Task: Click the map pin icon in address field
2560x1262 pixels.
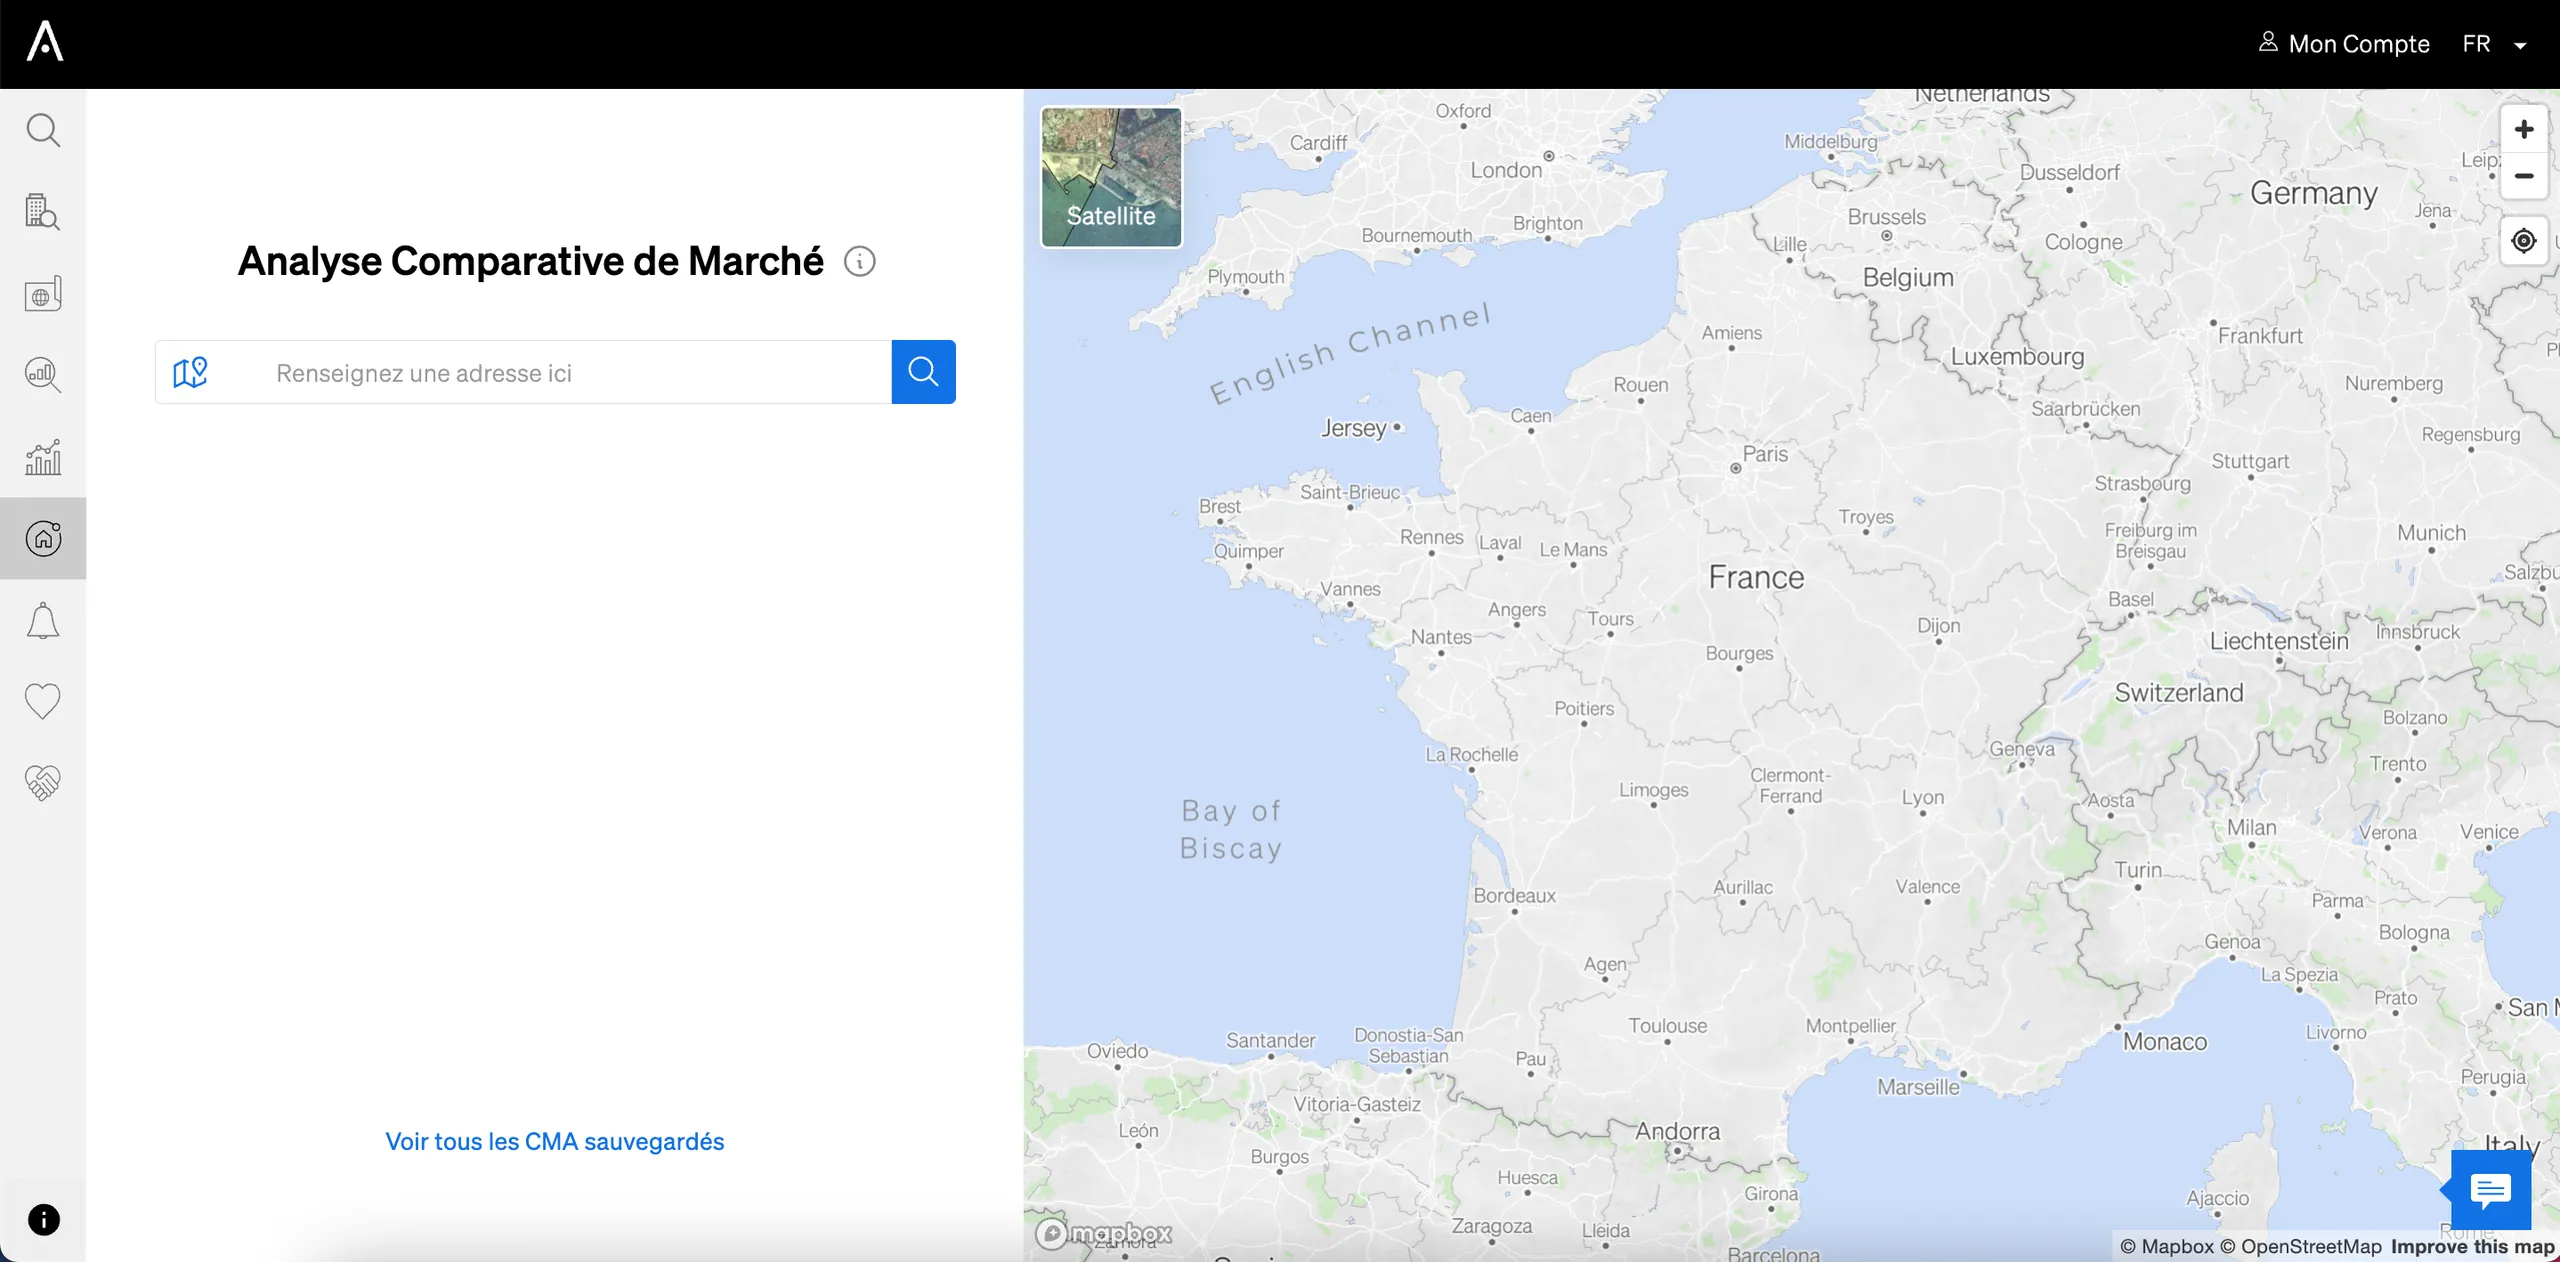Action: 190,372
